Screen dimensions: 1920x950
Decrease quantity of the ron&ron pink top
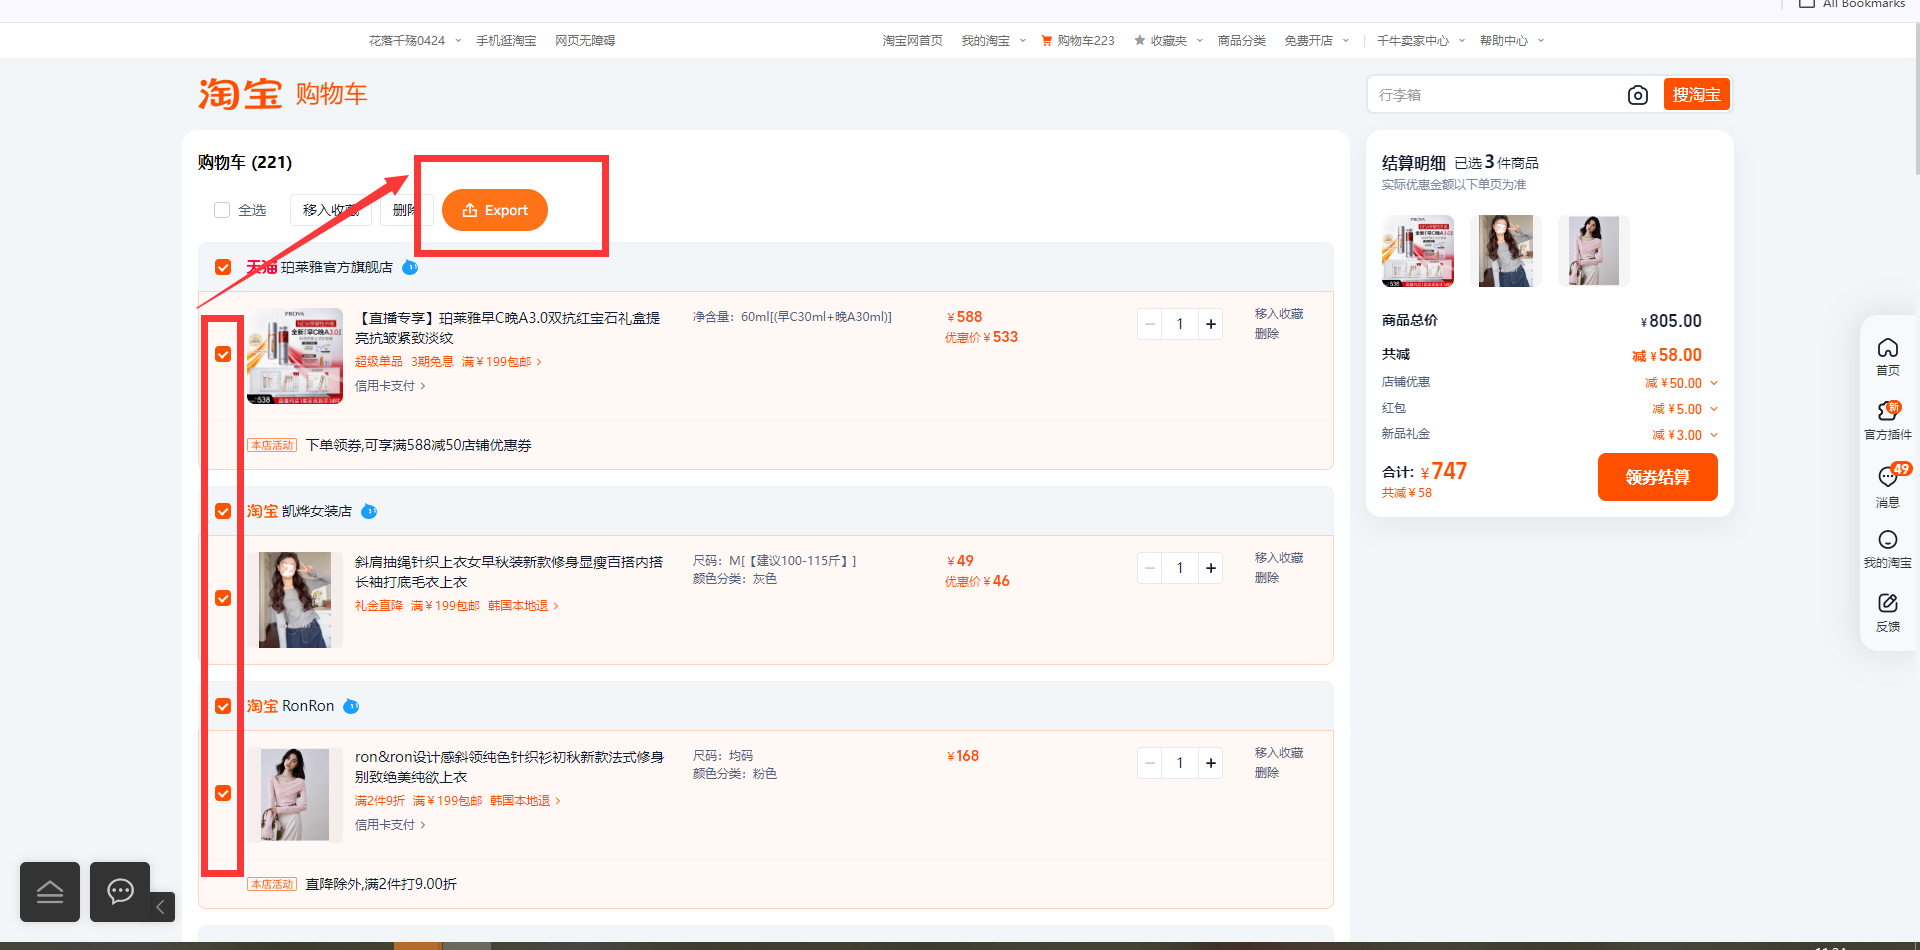pyautogui.click(x=1150, y=763)
